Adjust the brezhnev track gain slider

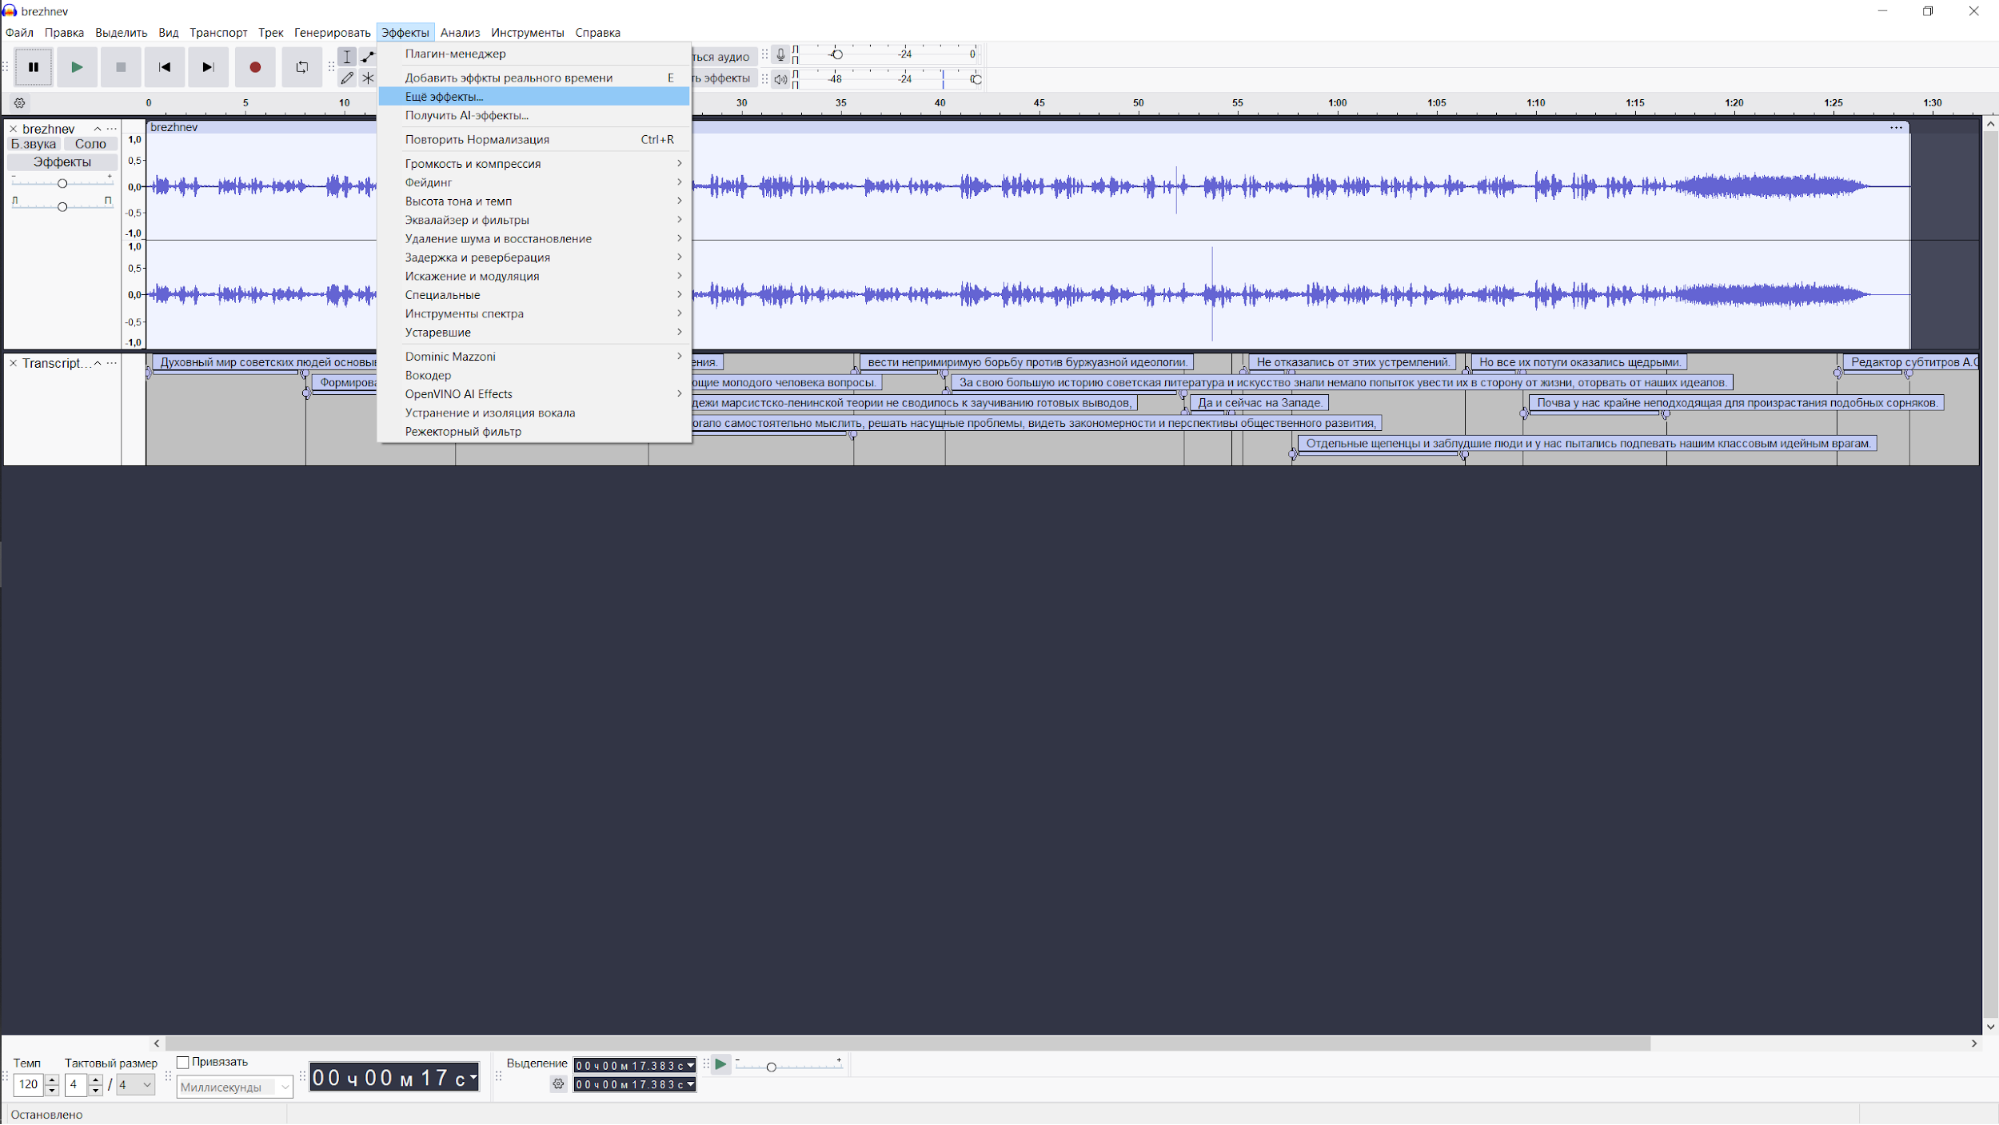coord(62,183)
